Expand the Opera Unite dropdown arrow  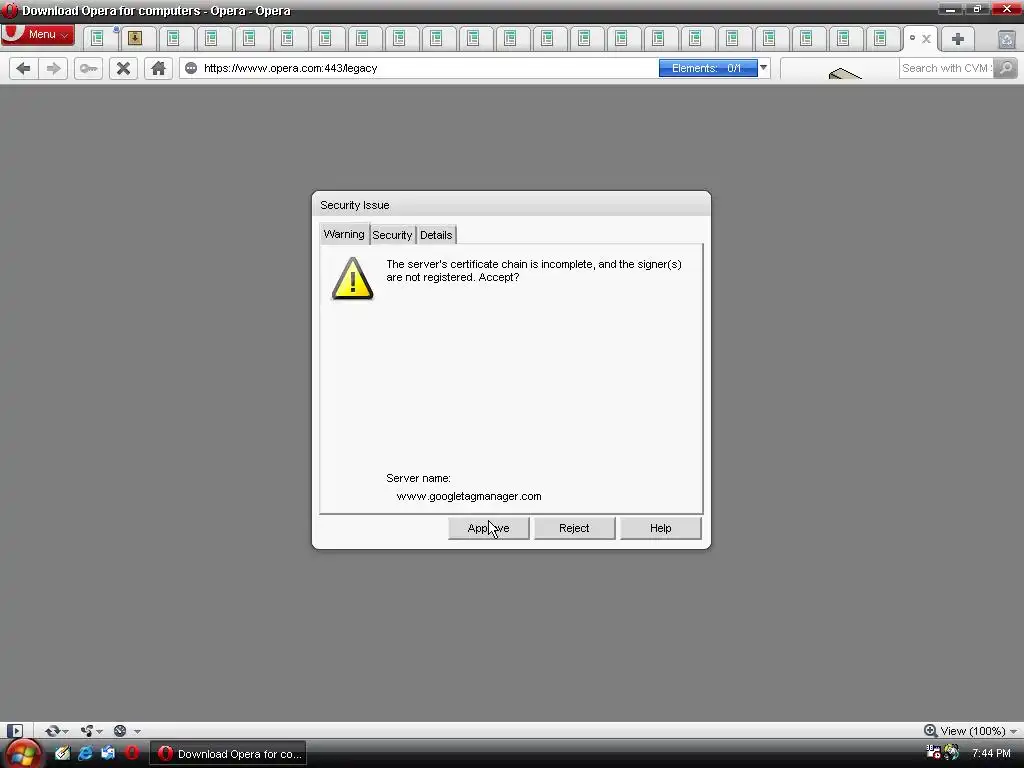[100, 731]
